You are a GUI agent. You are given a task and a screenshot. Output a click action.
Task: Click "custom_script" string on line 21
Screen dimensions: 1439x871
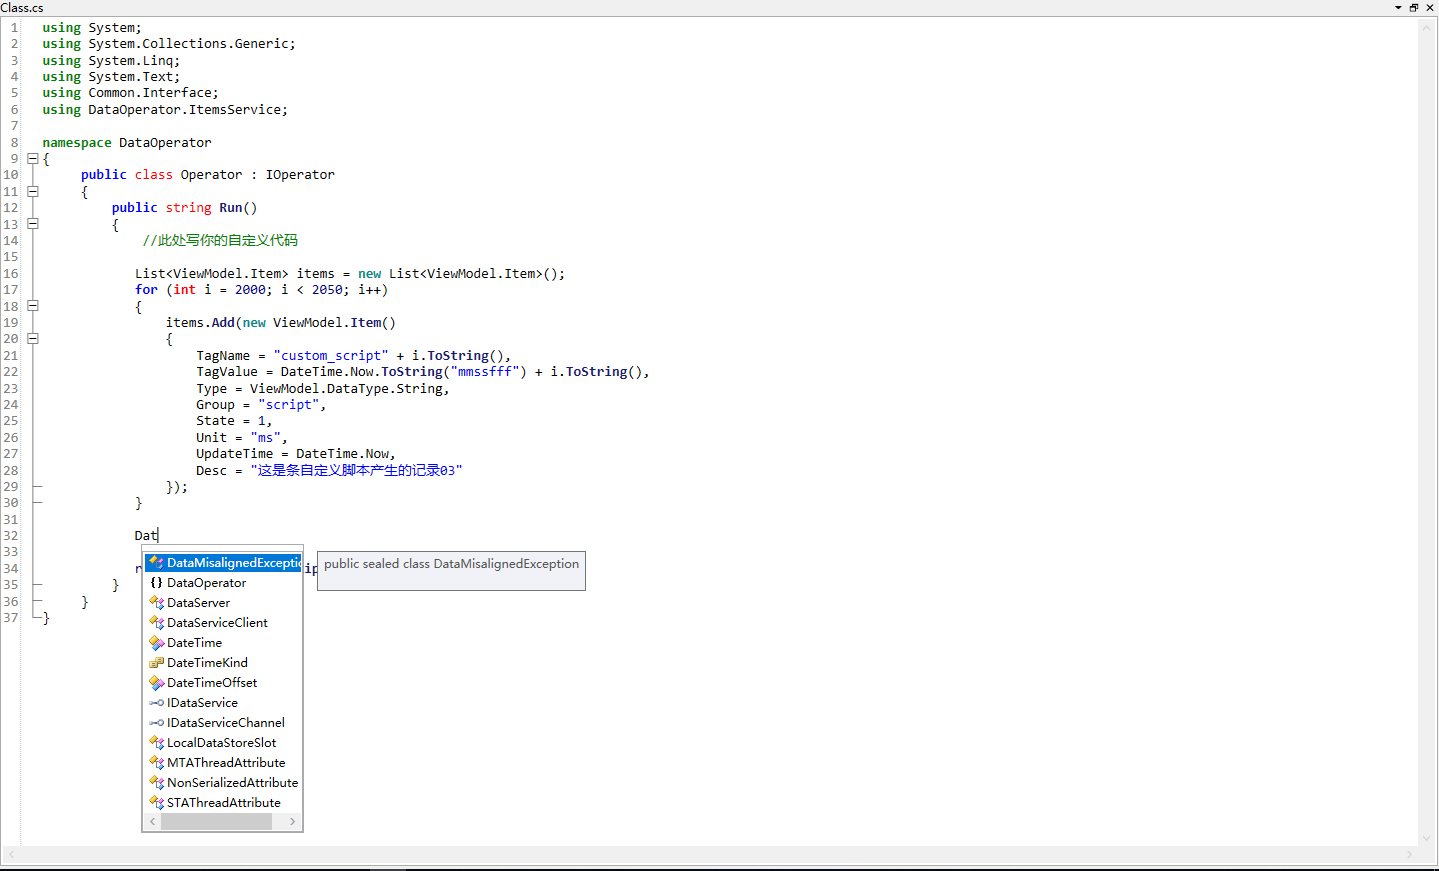[331, 356]
